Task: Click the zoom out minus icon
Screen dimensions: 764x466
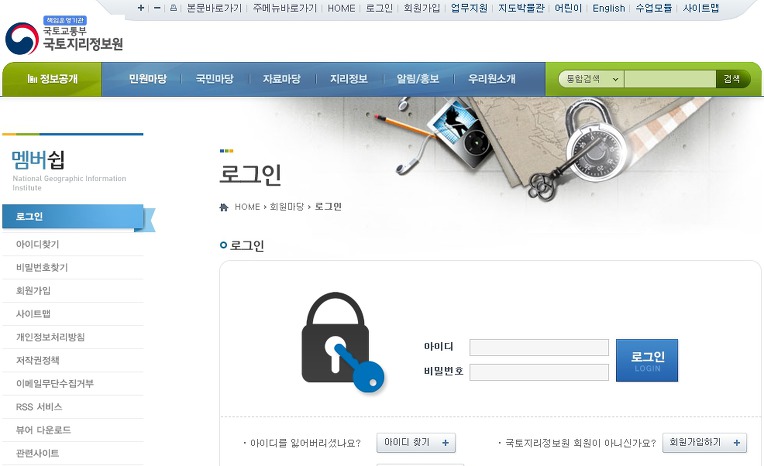Action: click(157, 8)
